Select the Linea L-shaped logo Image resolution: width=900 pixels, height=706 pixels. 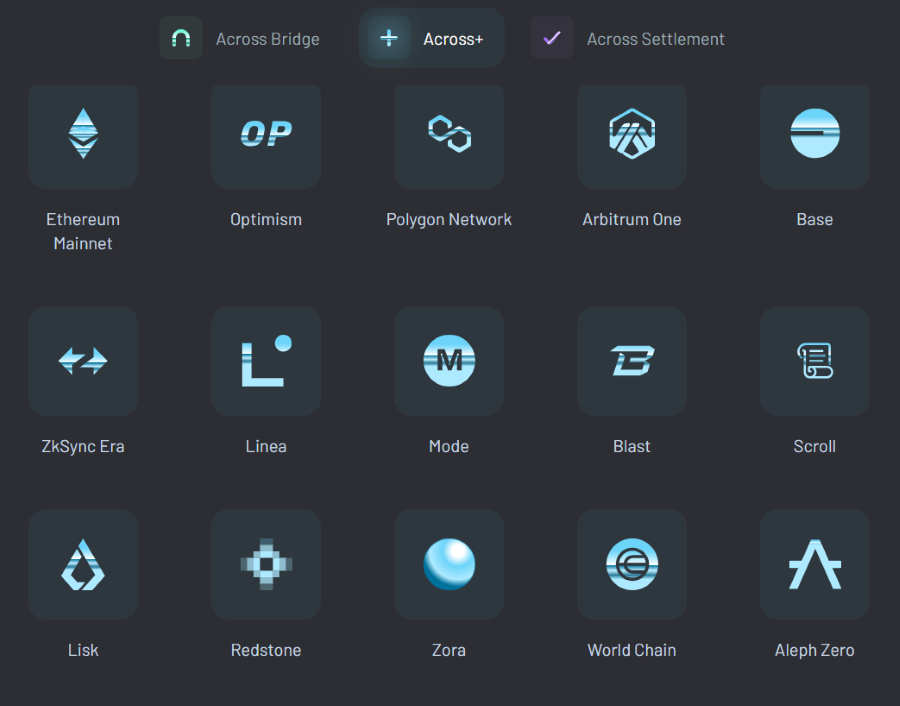tap(266, 361)
